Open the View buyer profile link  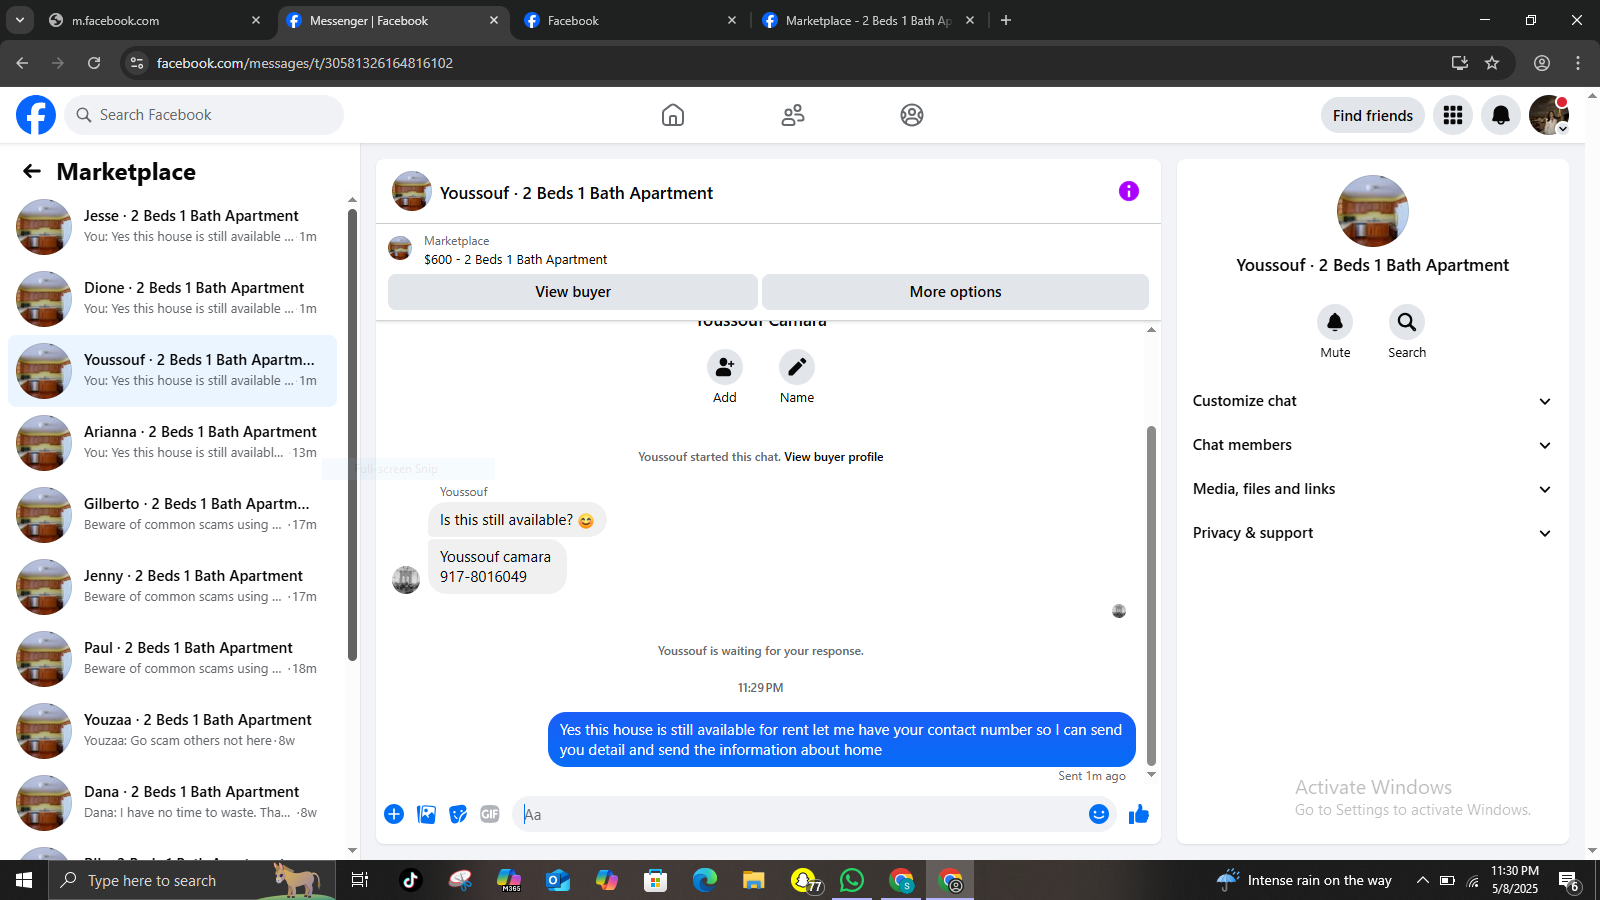tap(834, 457)
